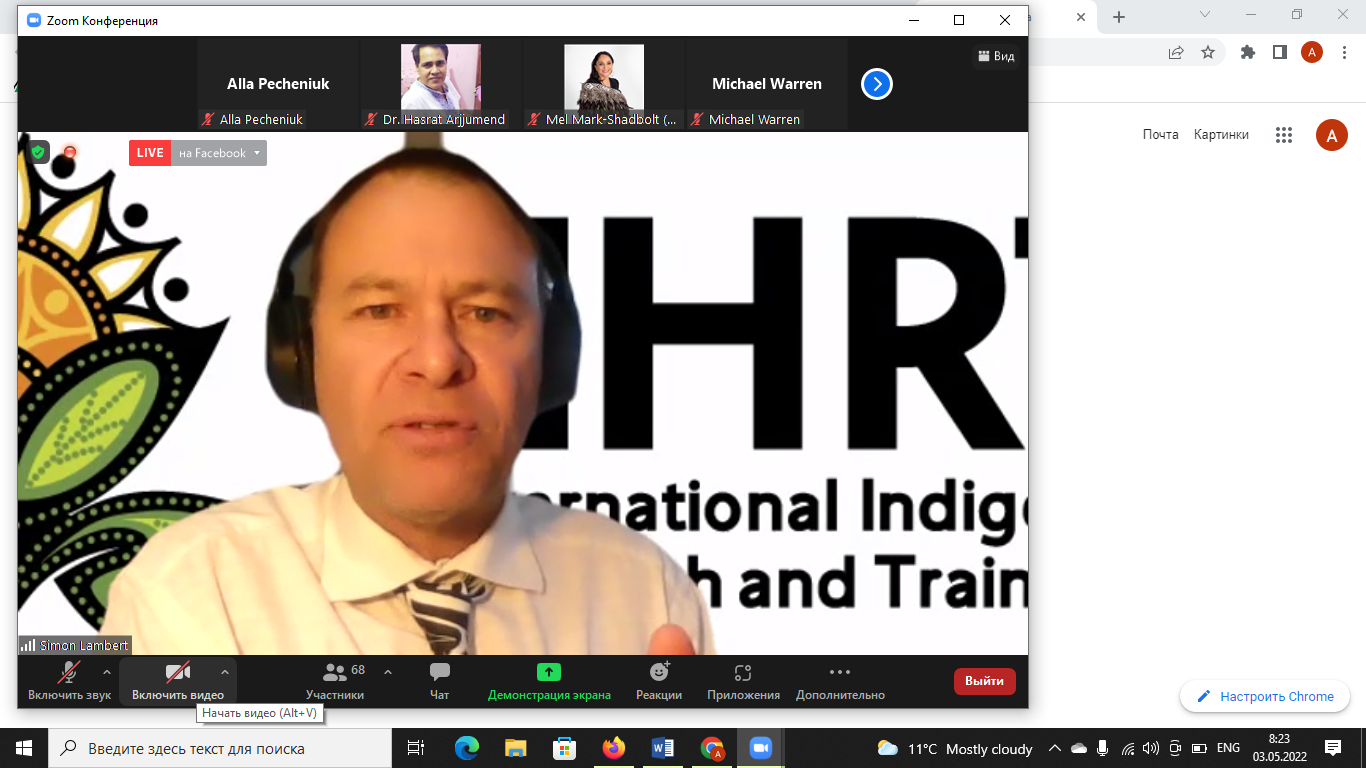
Task: Open Zoom Apps (Приложения)
Action: tap(743, 681)
